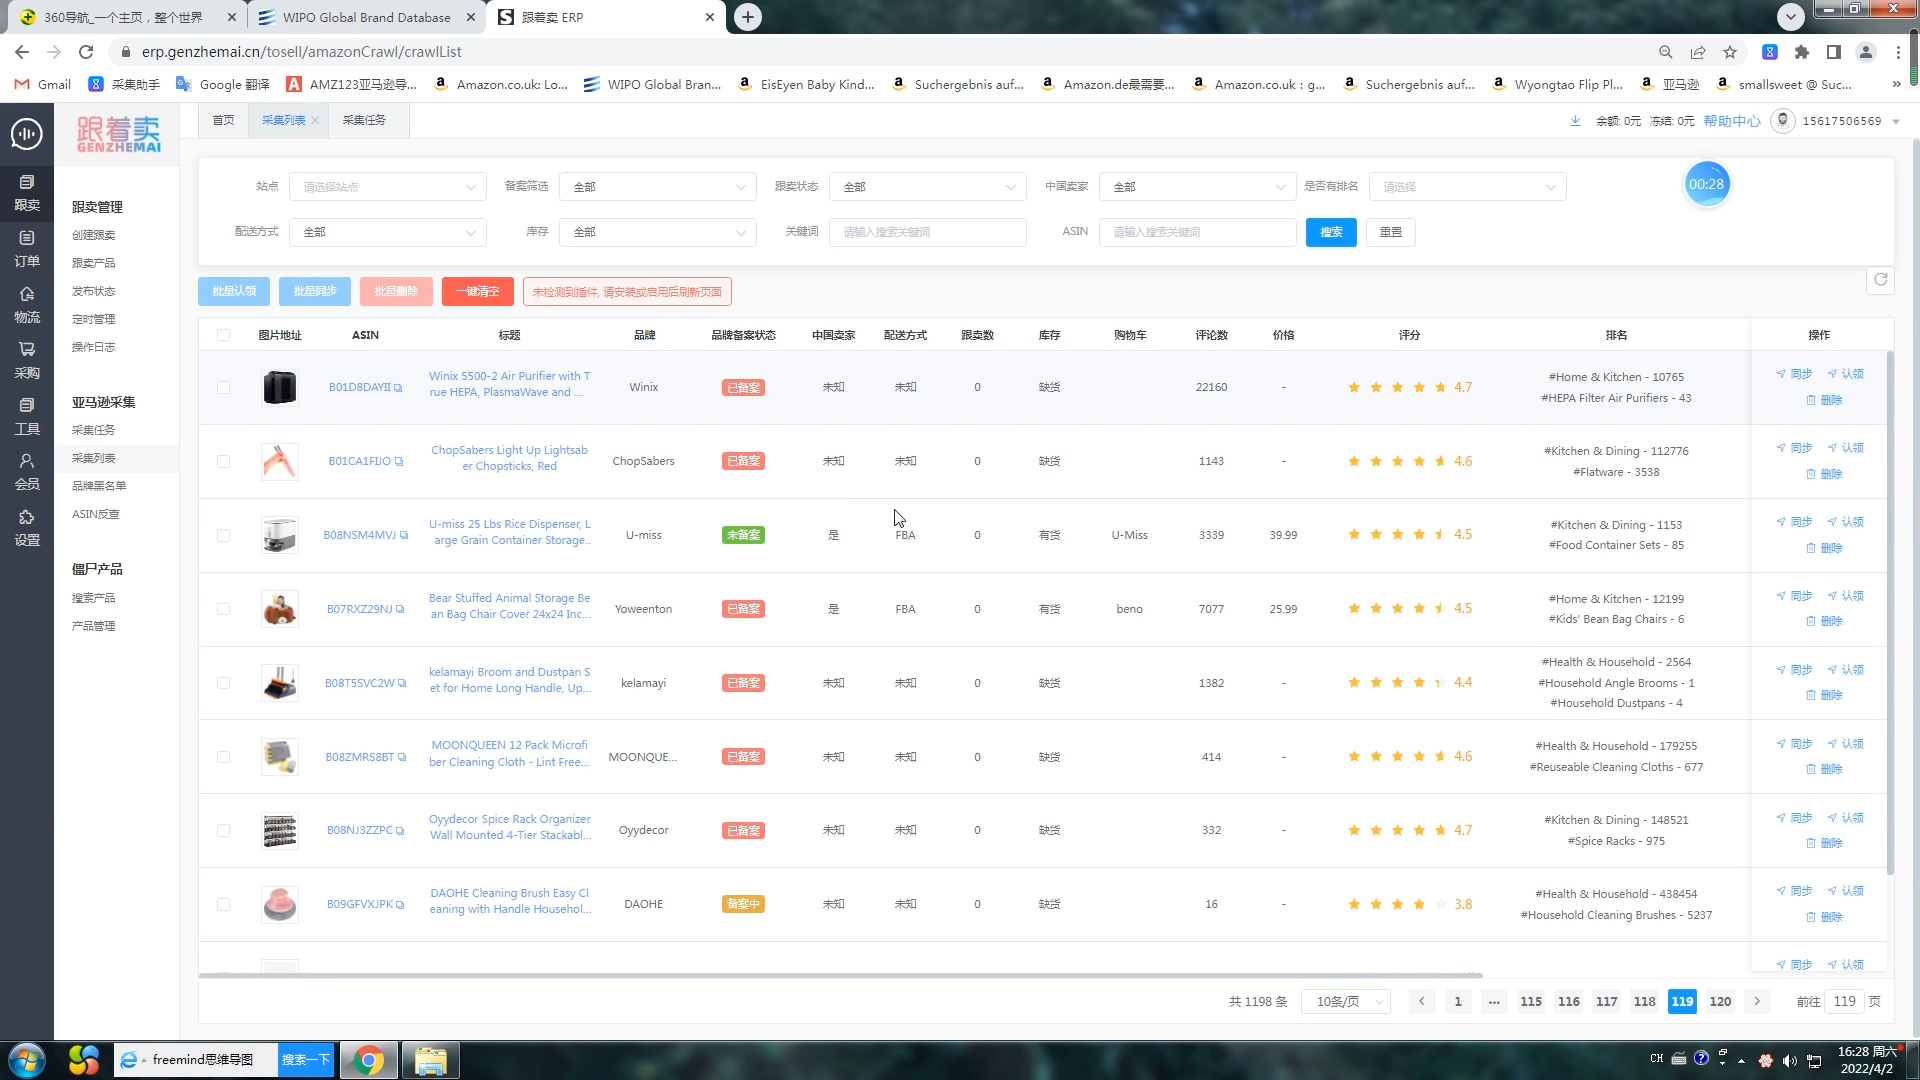Open the 库存 dropdown
The image size is (1920, 1080).
[658, 232]
